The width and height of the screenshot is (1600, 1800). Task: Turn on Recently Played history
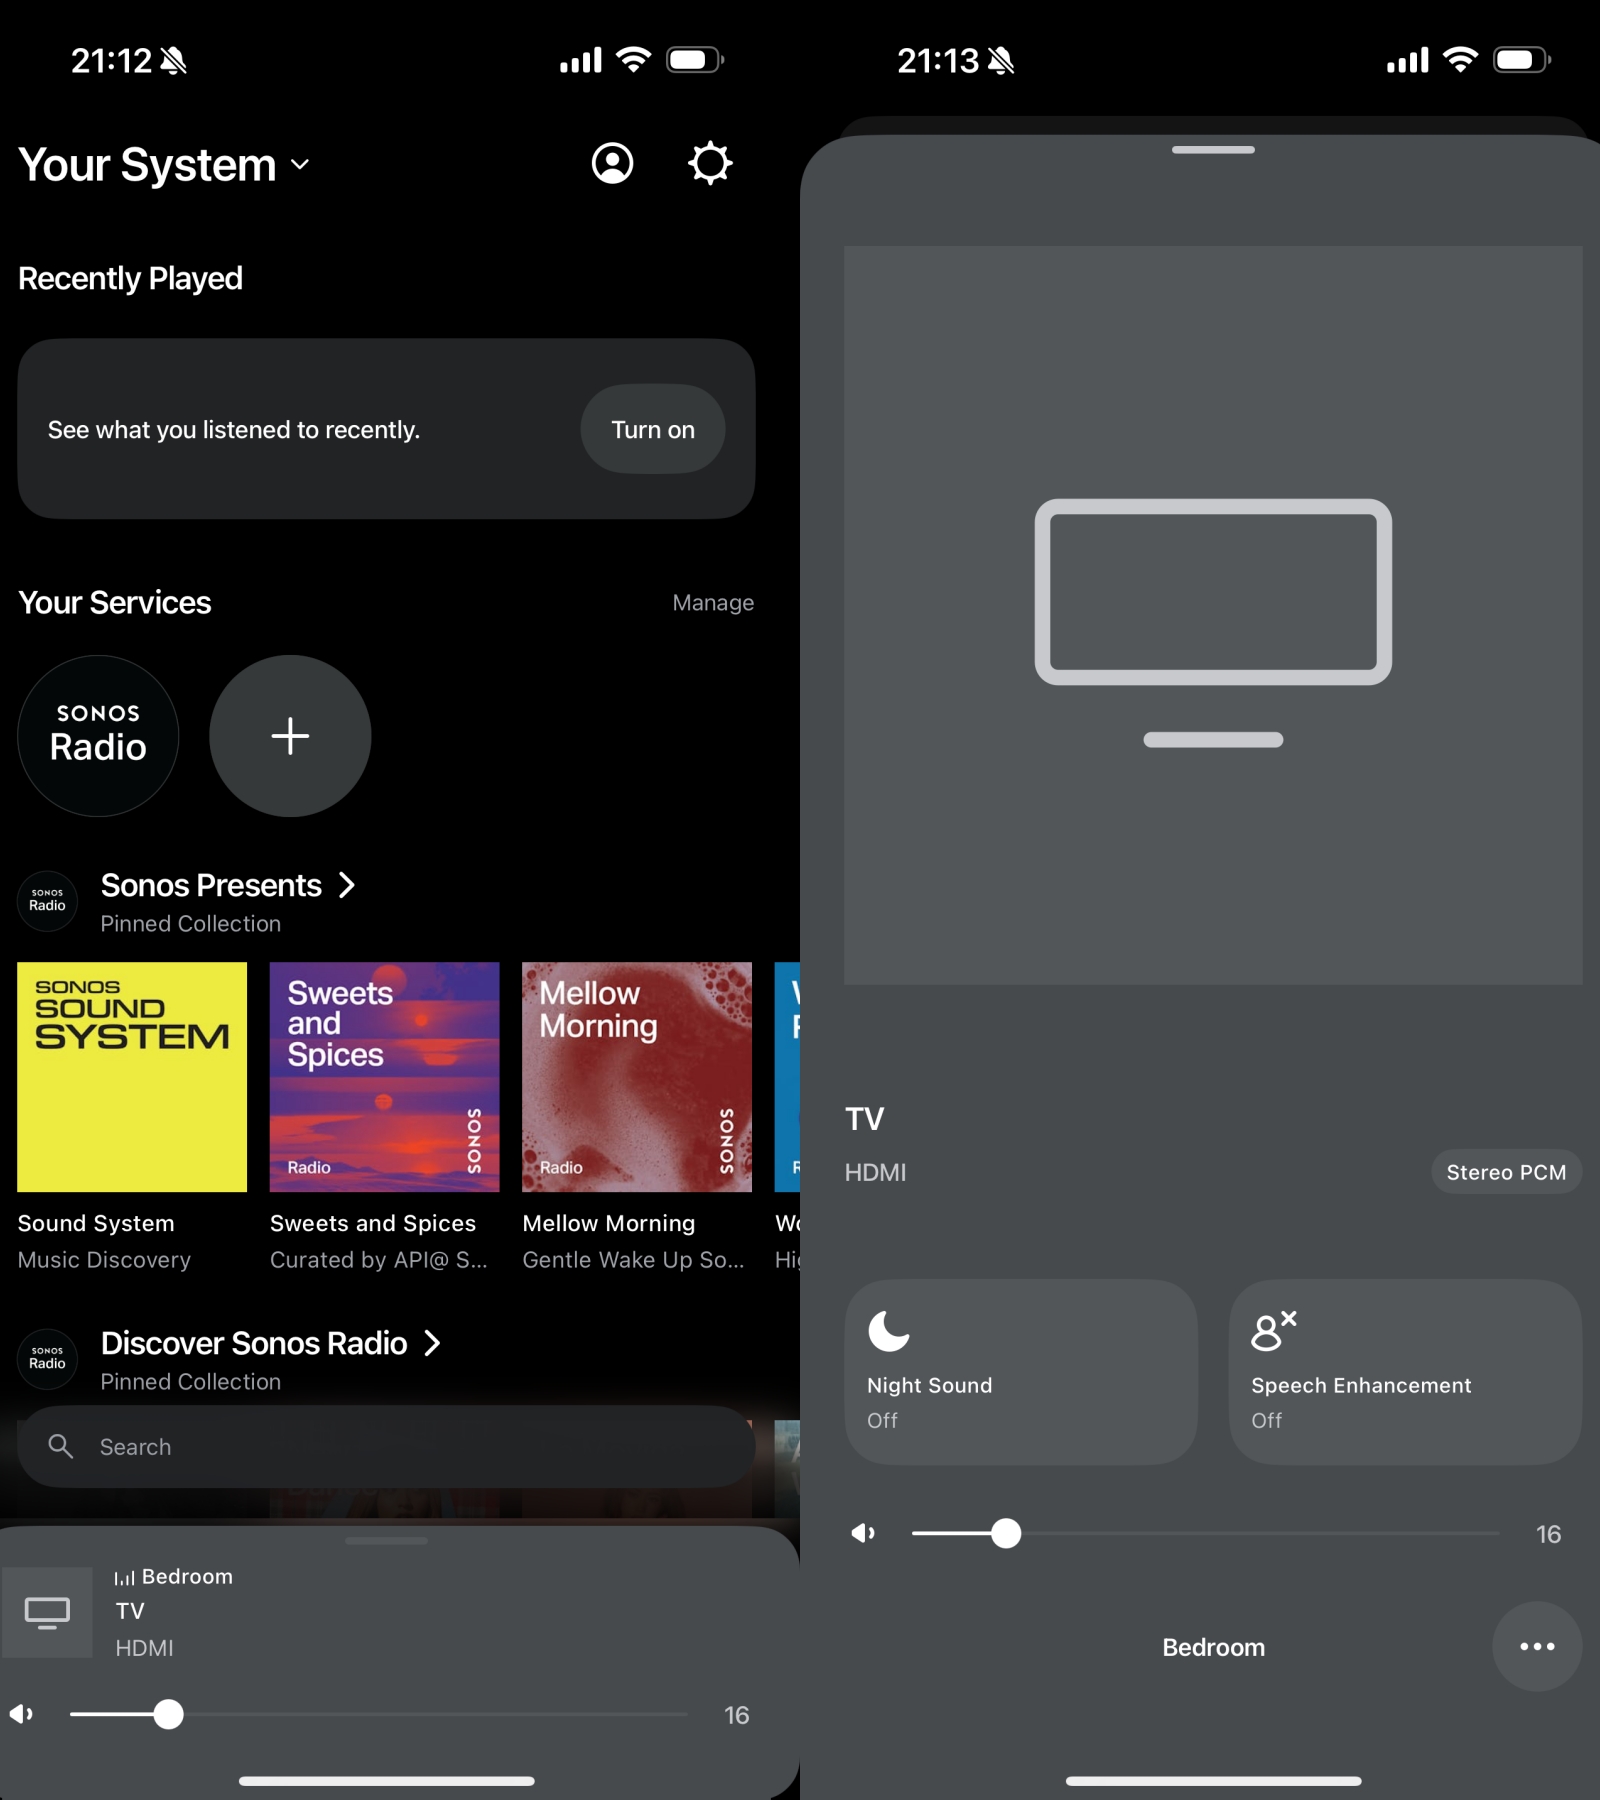click(652, 429)
